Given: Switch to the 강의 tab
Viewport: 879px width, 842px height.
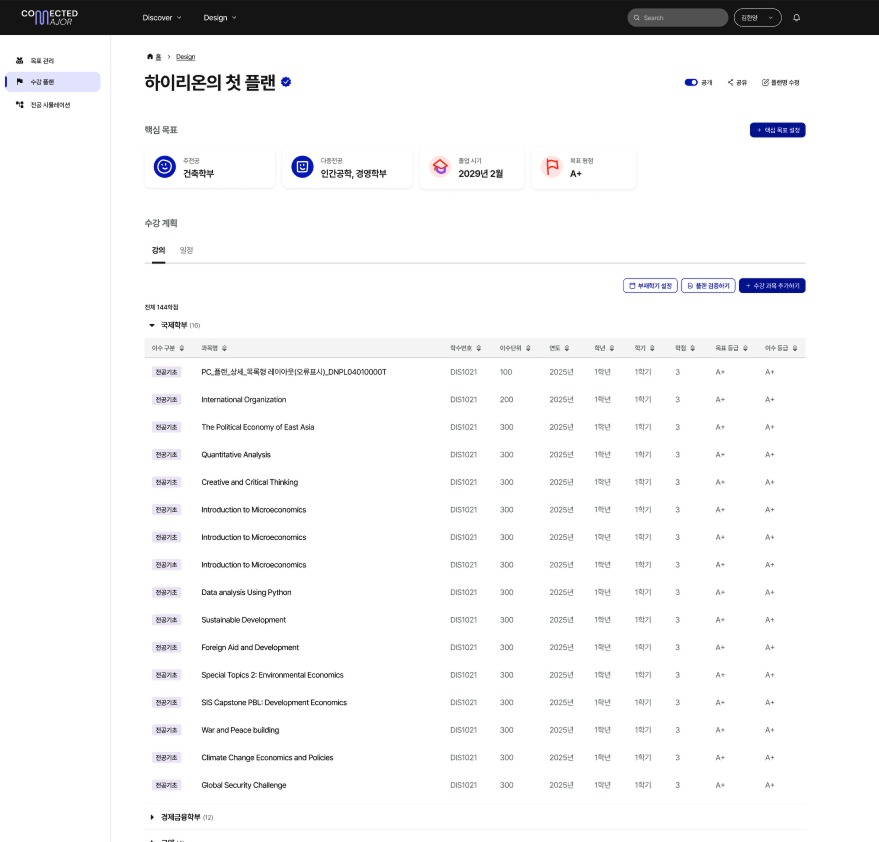Looking at the screenshot, I should pos(158,251).
